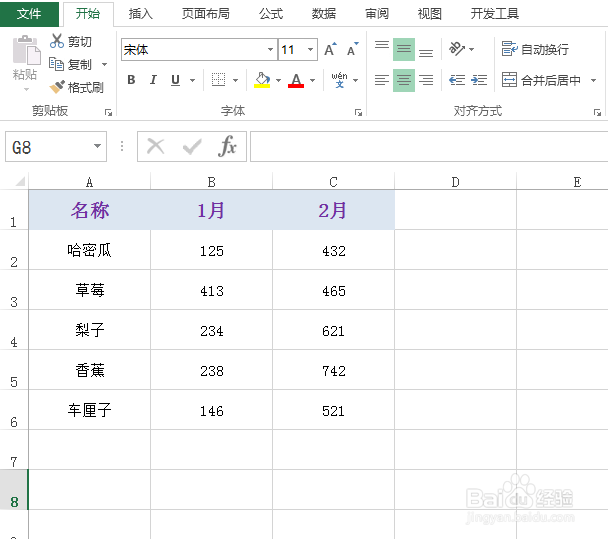Toggle Underline formatting

tap(175, 80)
